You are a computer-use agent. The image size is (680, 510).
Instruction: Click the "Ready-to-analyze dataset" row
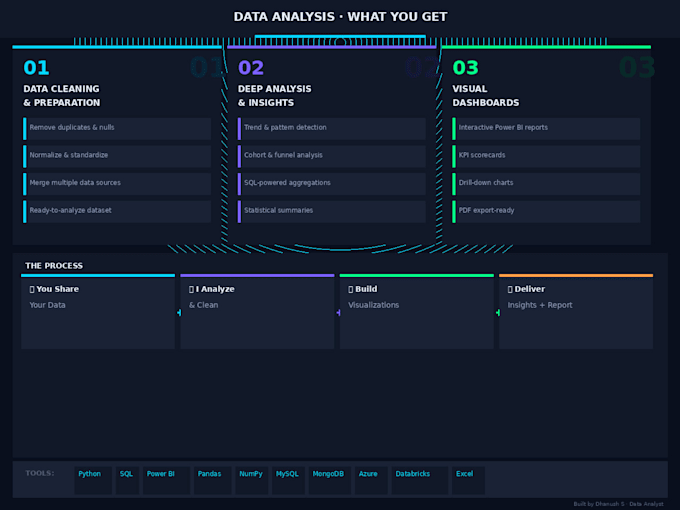117,212
